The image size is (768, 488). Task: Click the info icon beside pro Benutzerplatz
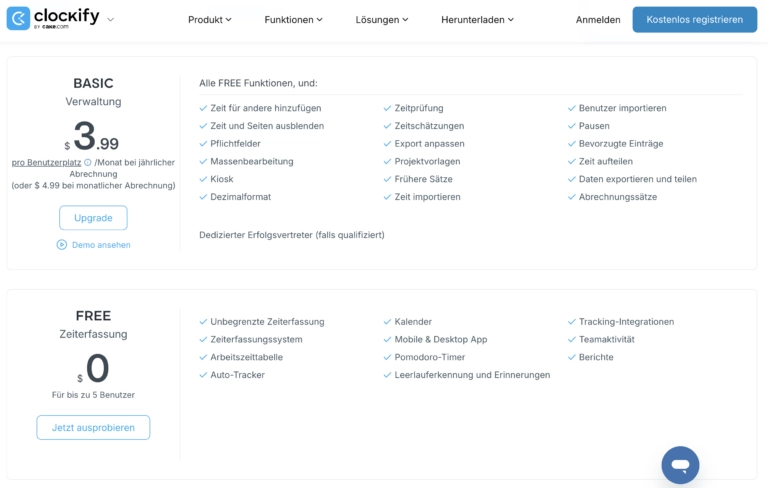click(x=88, y=162)
